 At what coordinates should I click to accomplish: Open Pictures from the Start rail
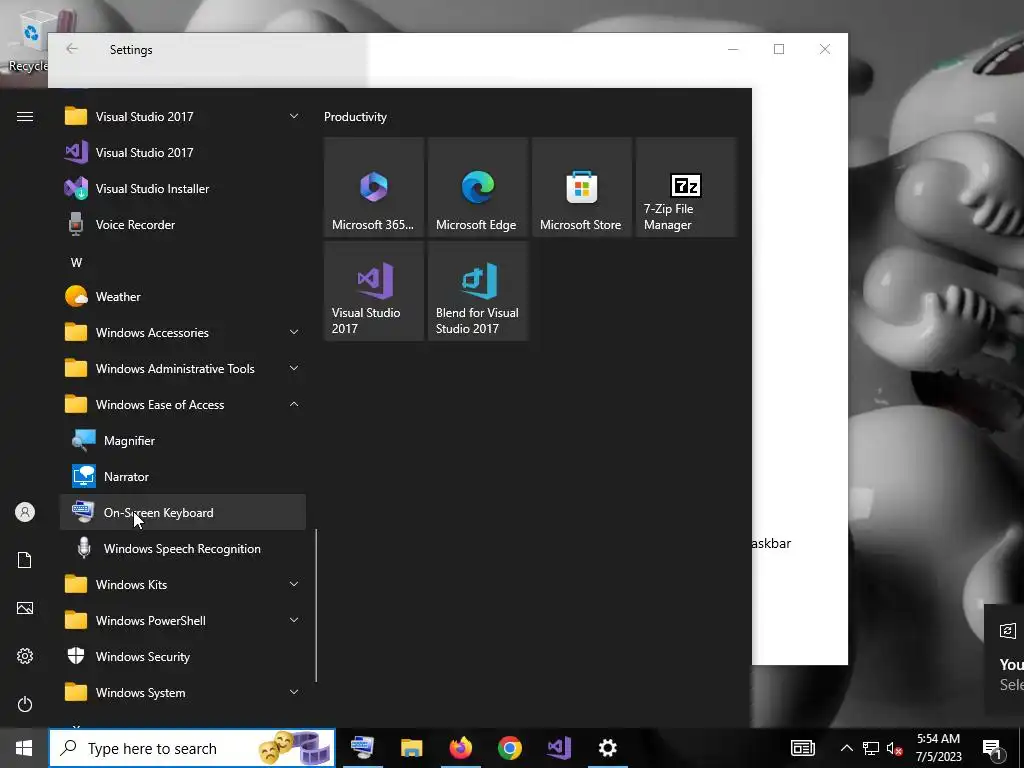pyautogui.click(x=25, y=608)
